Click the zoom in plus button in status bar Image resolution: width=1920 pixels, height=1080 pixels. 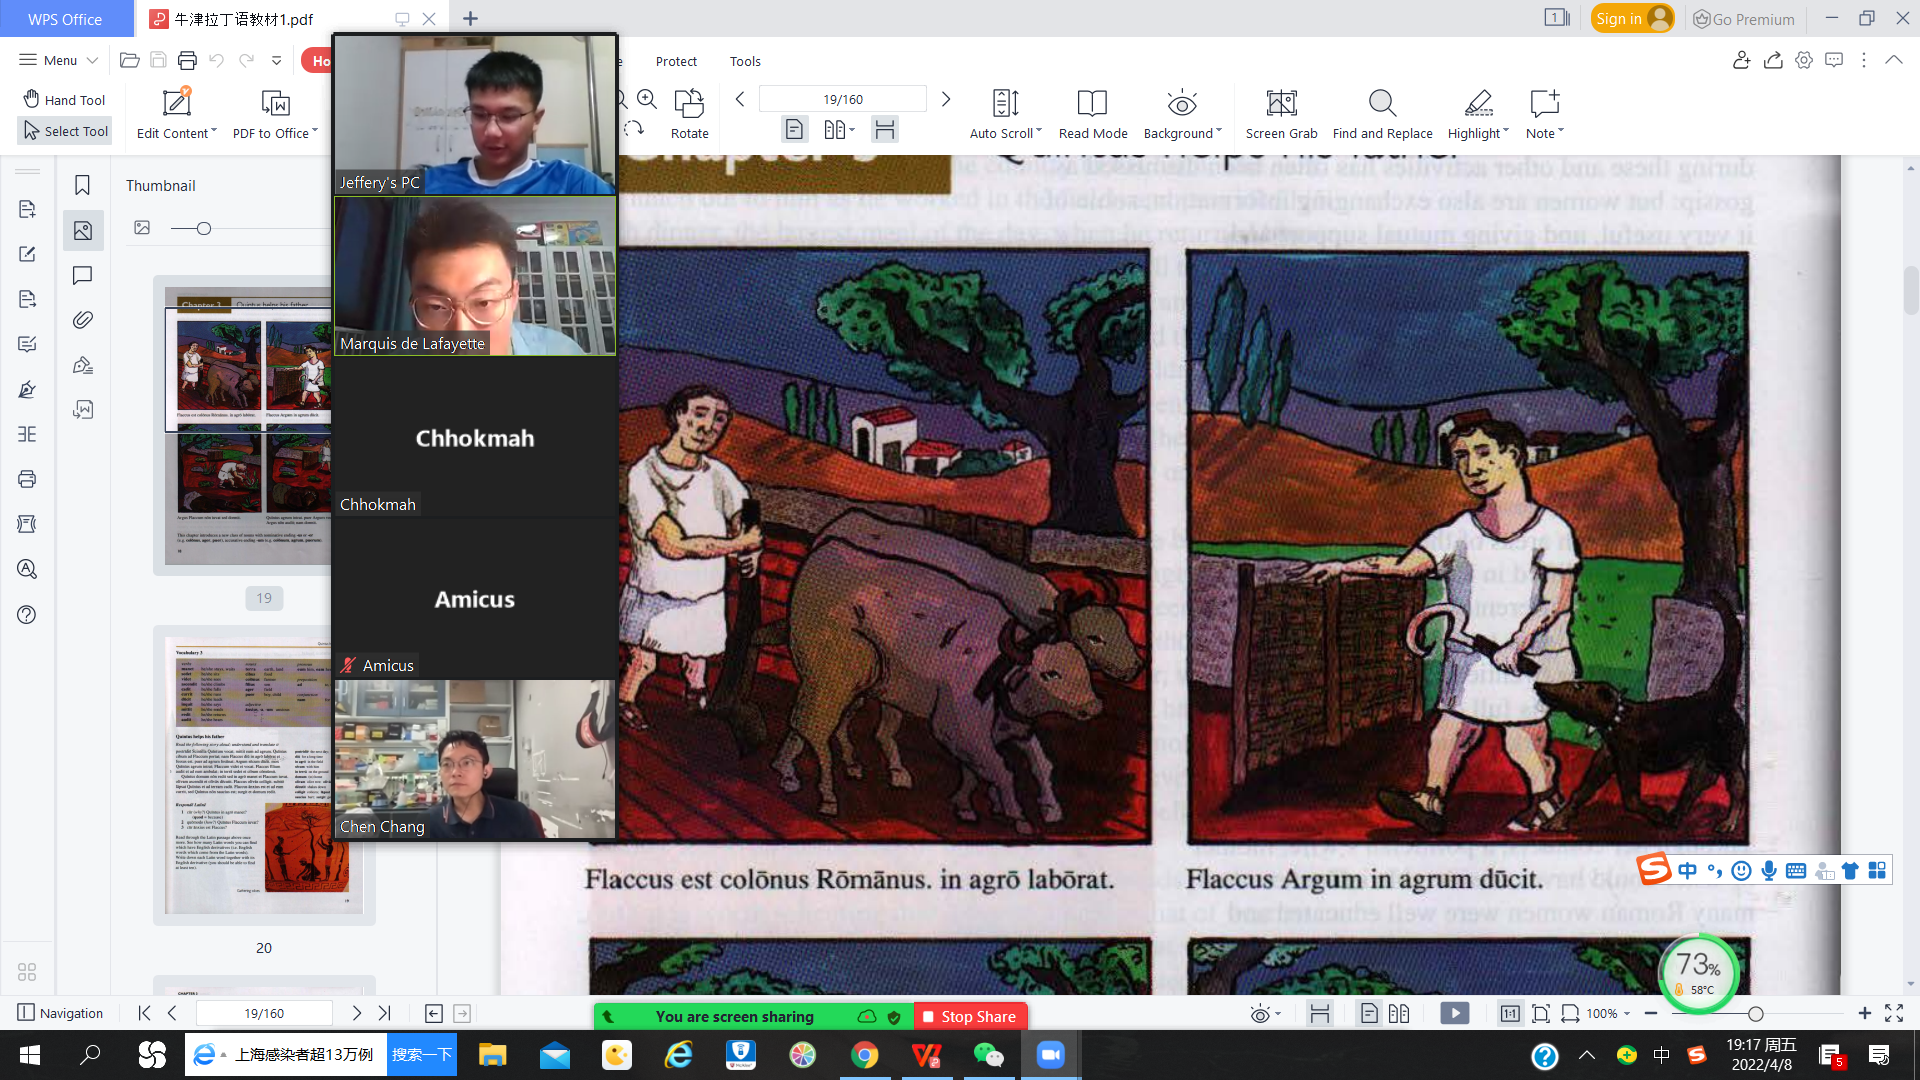pos(1865,1013)
